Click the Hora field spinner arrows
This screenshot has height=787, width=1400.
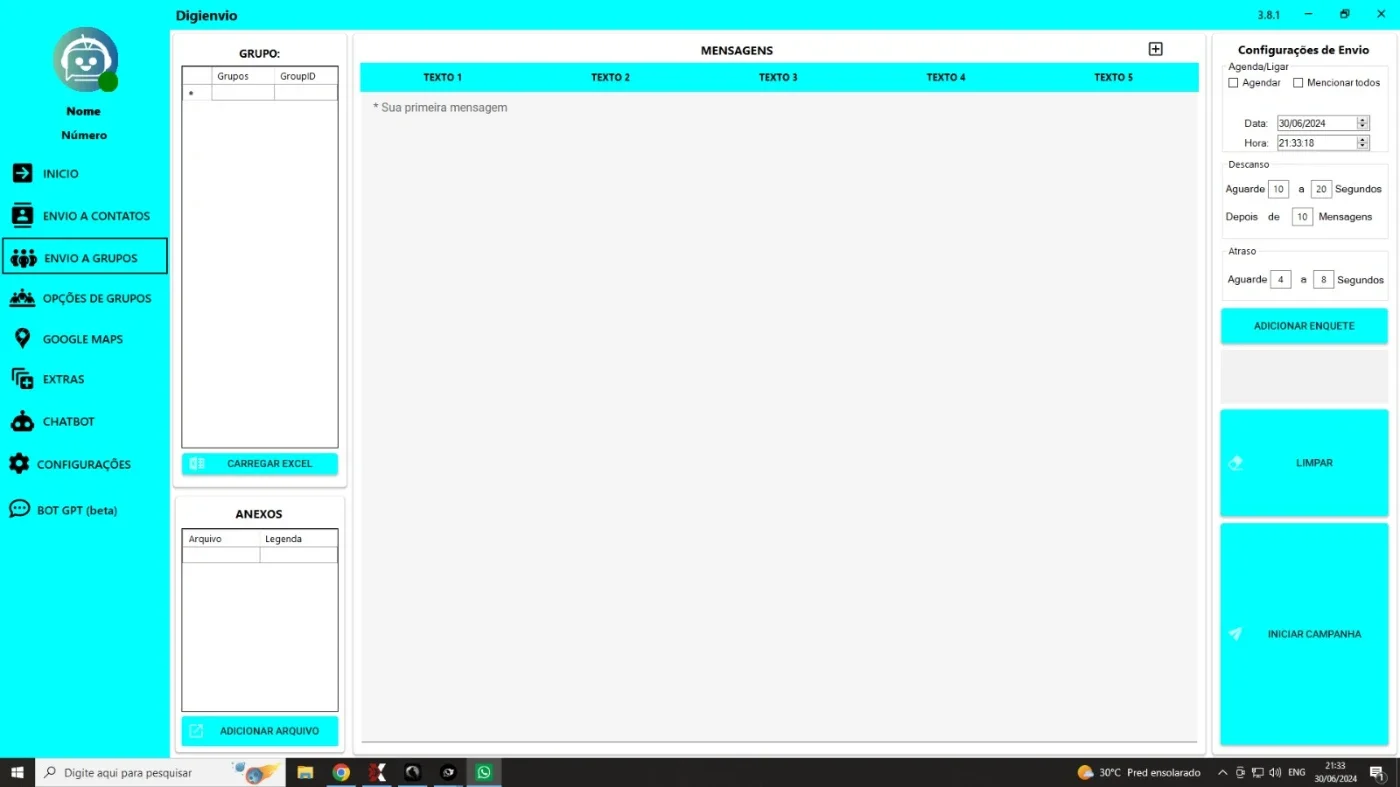click(1363, 143)
